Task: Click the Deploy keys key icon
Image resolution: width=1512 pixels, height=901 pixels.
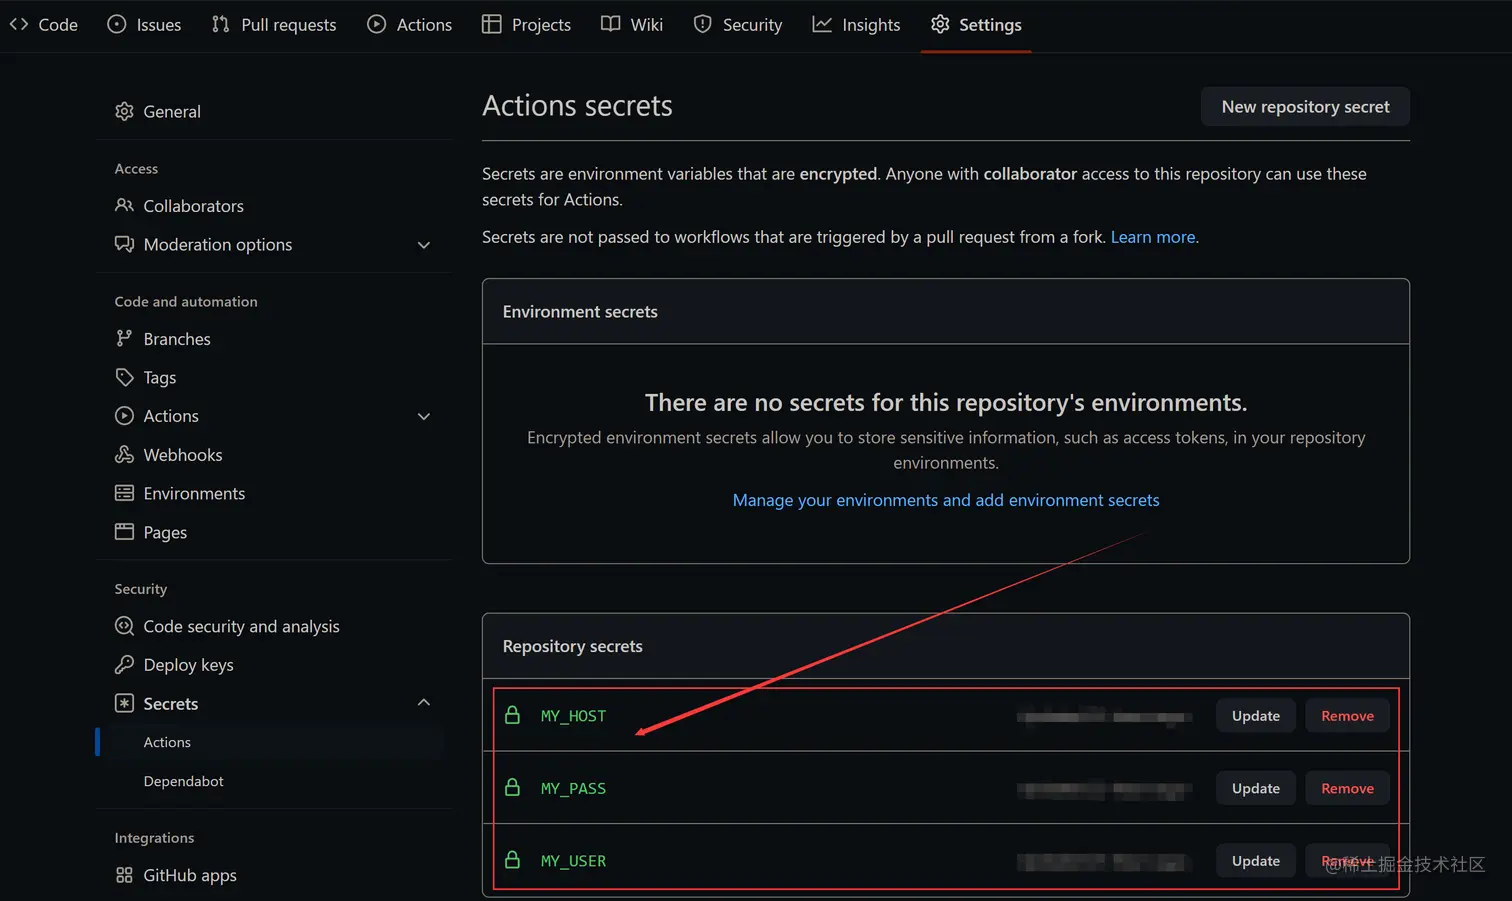Action: 124,665
